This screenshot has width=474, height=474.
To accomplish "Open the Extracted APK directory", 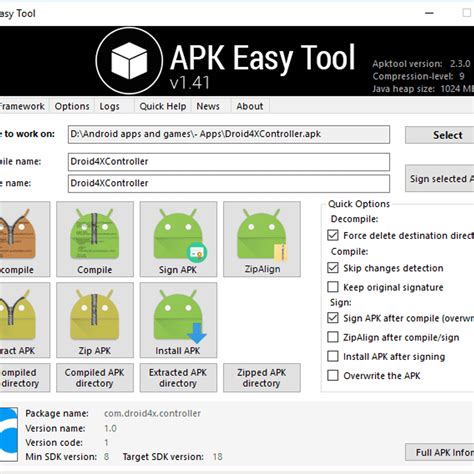I will (178, 378).
